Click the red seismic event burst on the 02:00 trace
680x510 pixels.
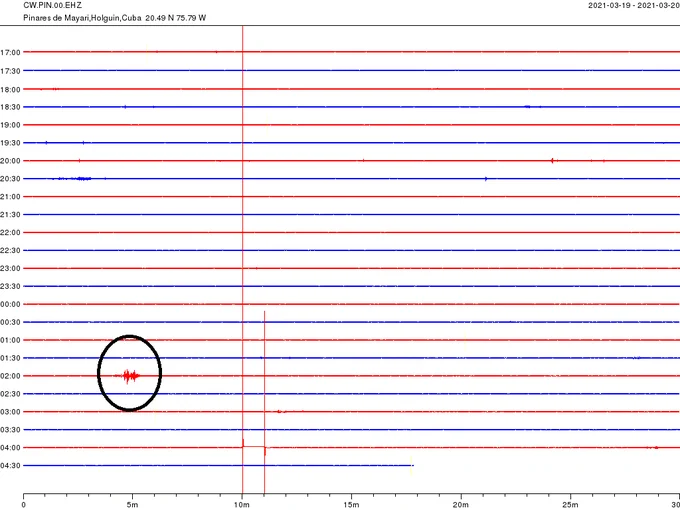[129, 376]
